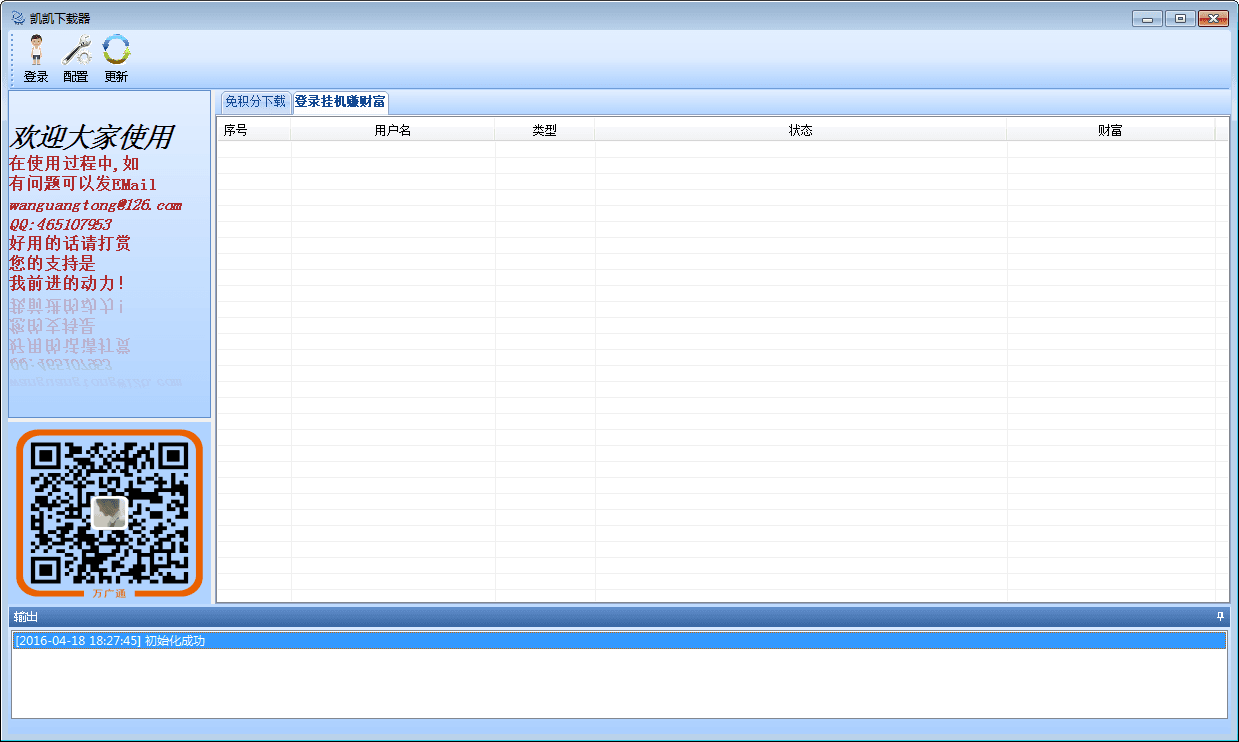The height and width of the screenshot is (742, 1239).
Task: Select the 初始化成功 log entry
Action: click(619, 641)
